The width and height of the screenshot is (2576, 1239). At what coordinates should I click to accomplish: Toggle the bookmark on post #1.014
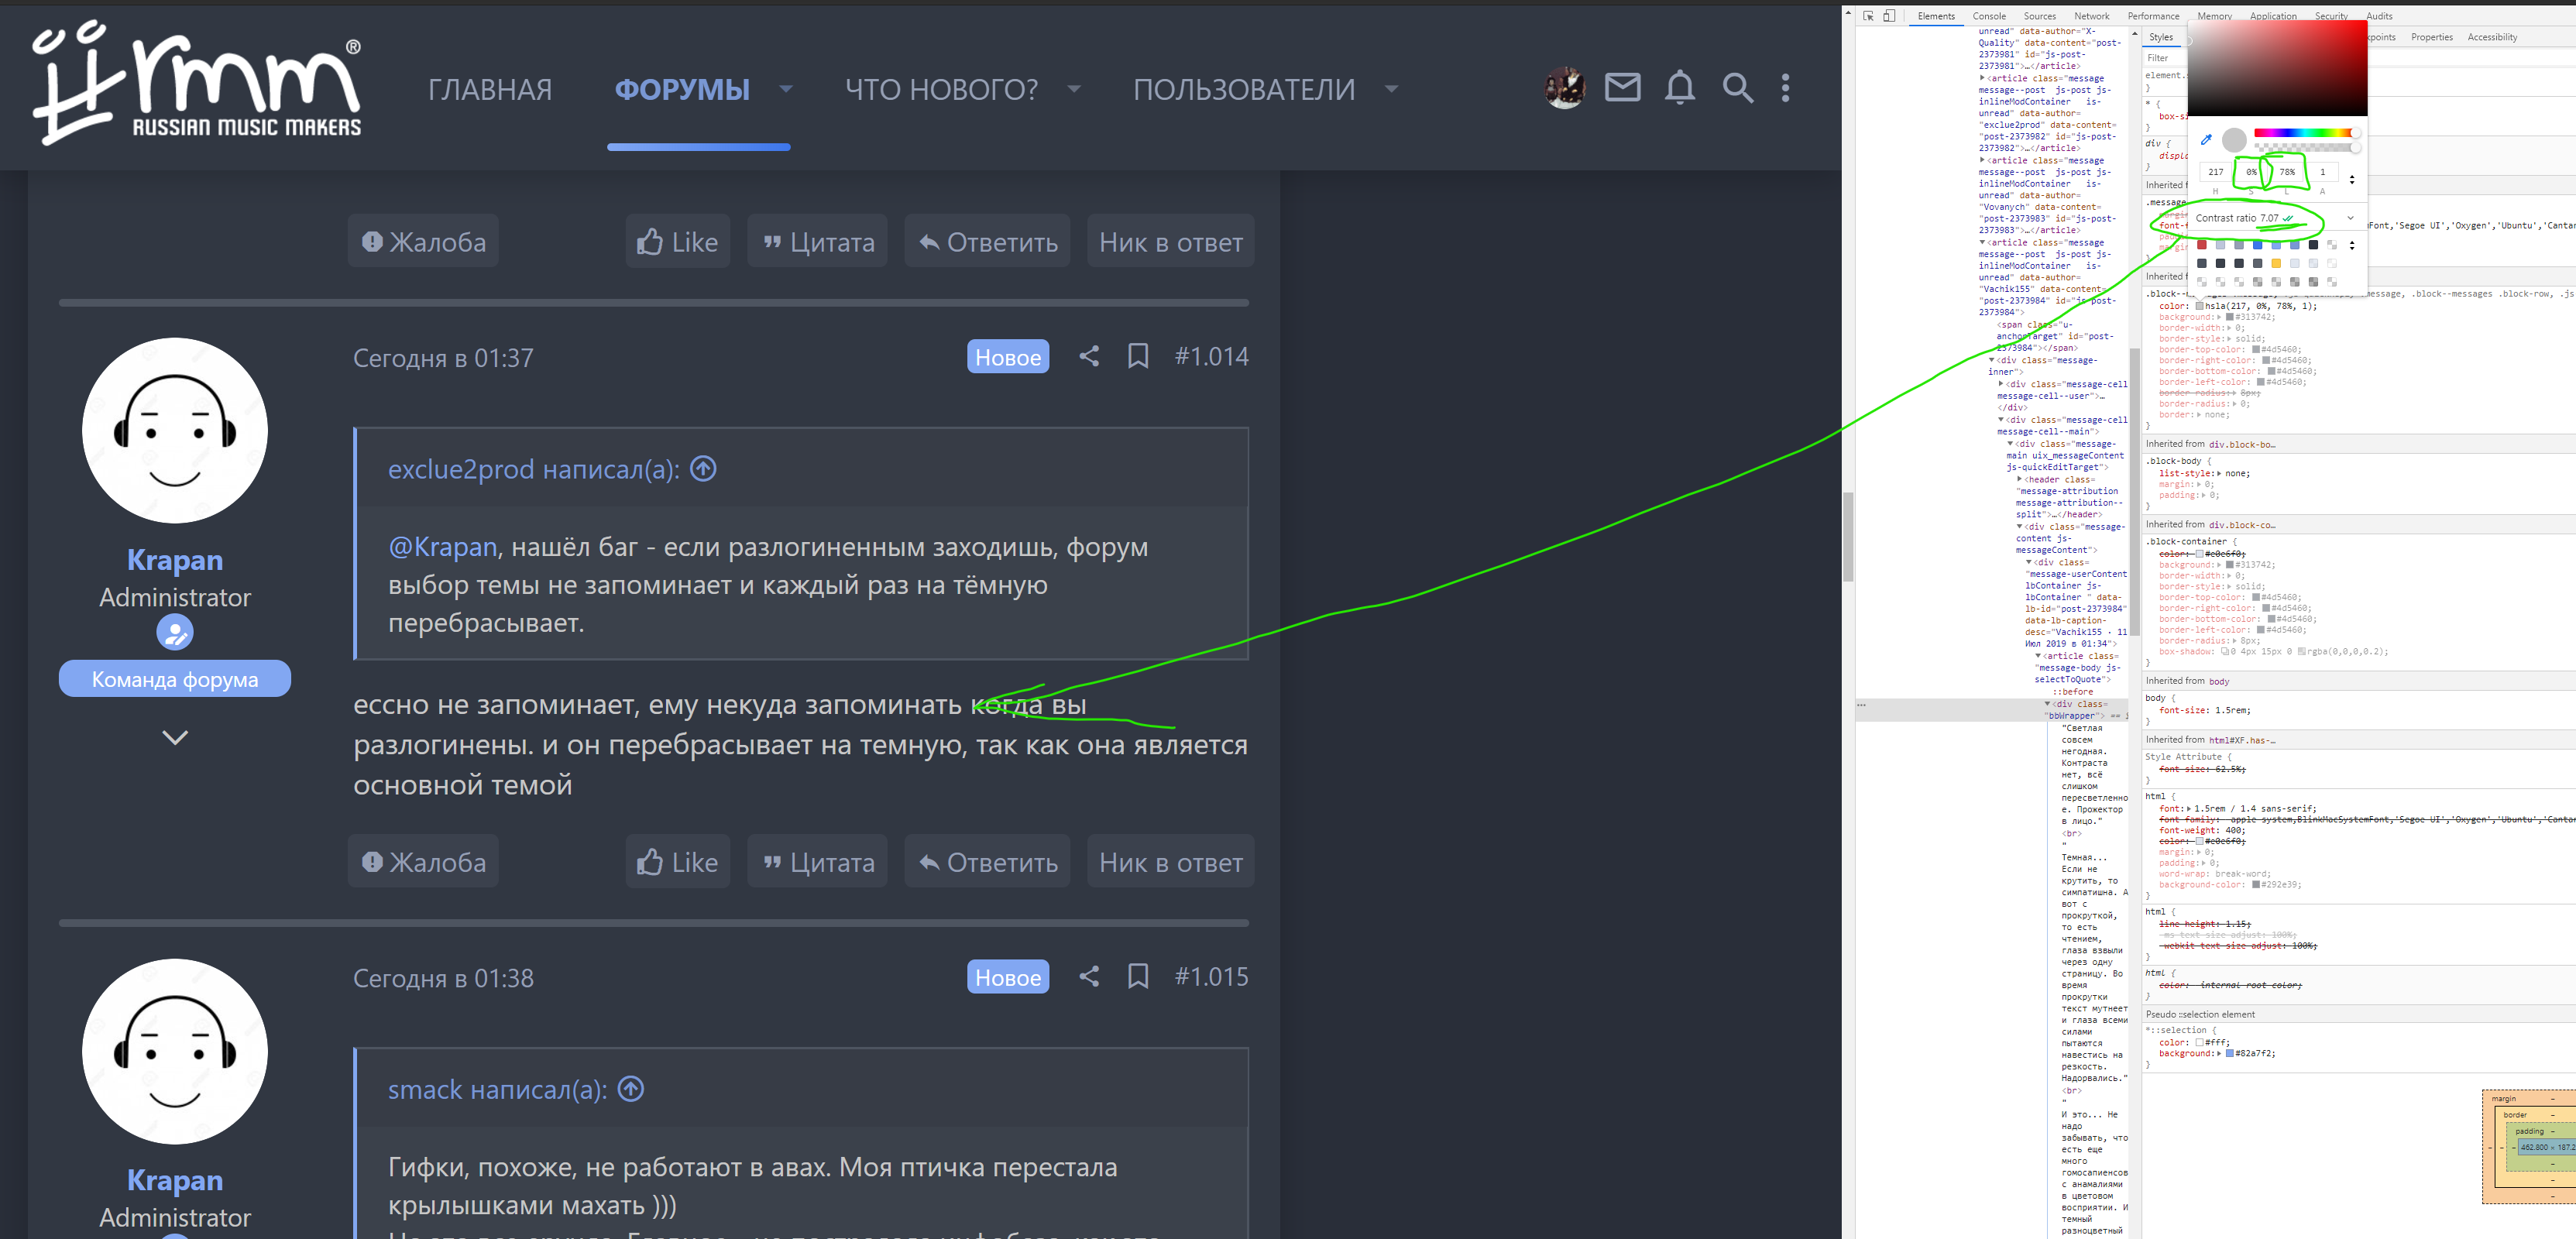(1137, 356)
